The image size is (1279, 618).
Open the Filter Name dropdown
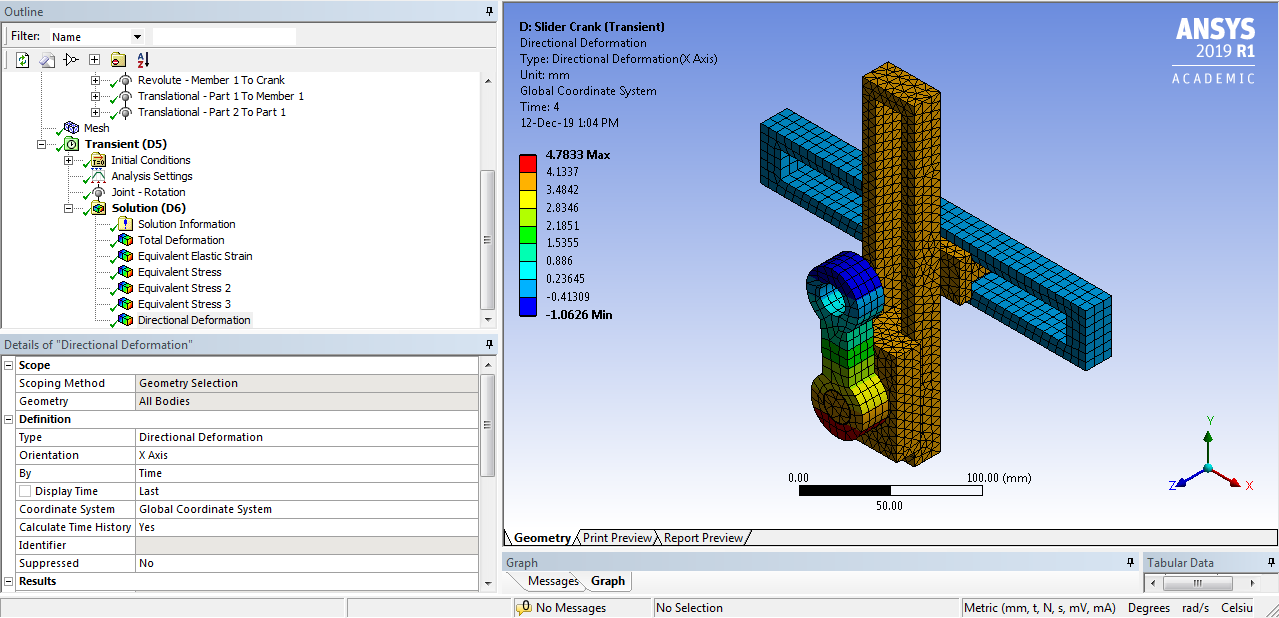coord(137,34)
